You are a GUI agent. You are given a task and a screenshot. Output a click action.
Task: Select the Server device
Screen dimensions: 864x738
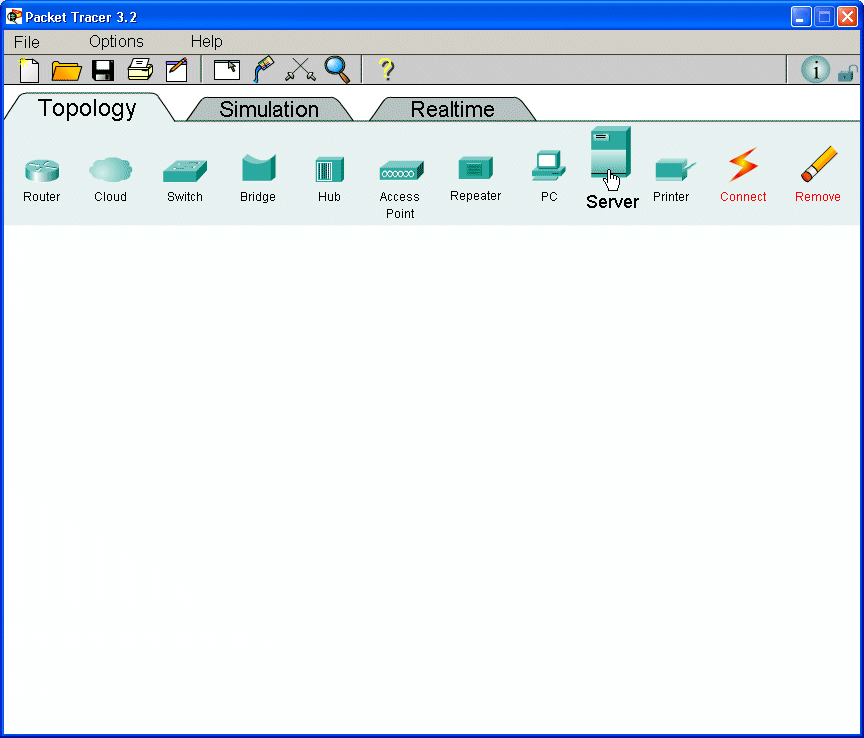612,168
